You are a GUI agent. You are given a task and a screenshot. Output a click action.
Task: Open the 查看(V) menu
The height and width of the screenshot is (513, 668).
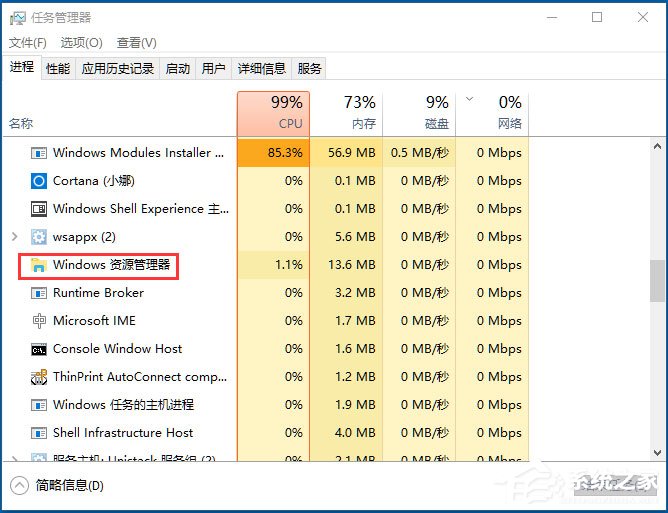click(136, 43)
